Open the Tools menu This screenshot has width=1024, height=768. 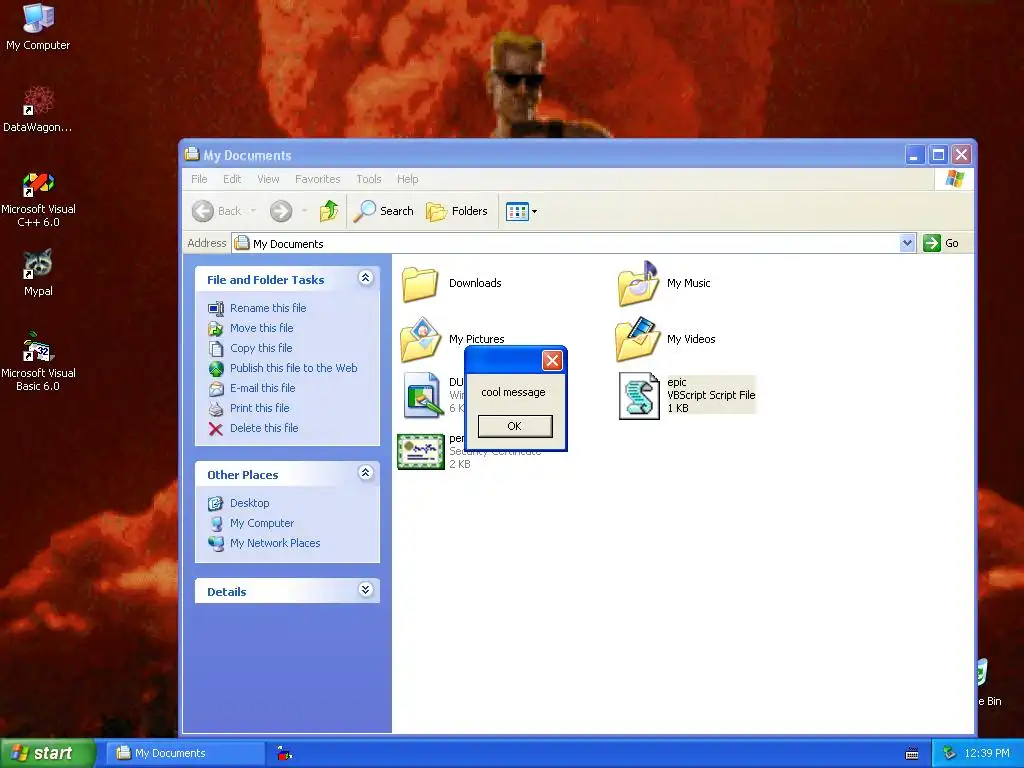coord(368,179)
